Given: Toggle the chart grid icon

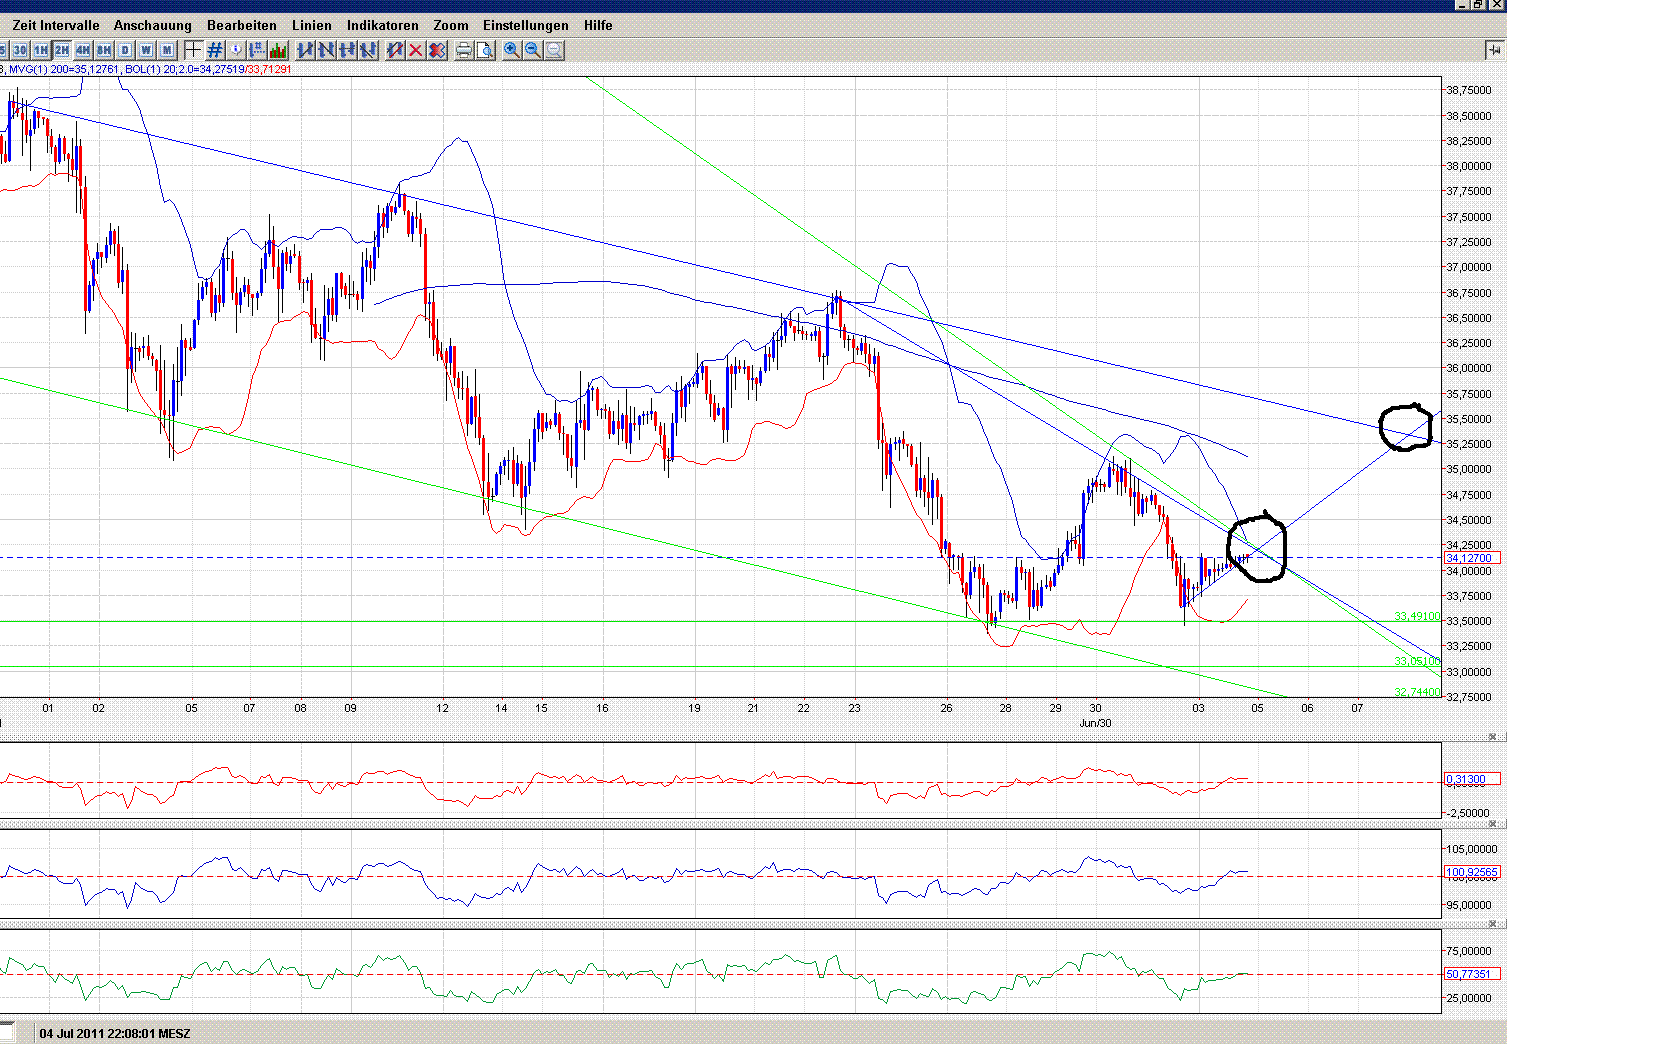Looking at the screenshot, I should point(215,50).
